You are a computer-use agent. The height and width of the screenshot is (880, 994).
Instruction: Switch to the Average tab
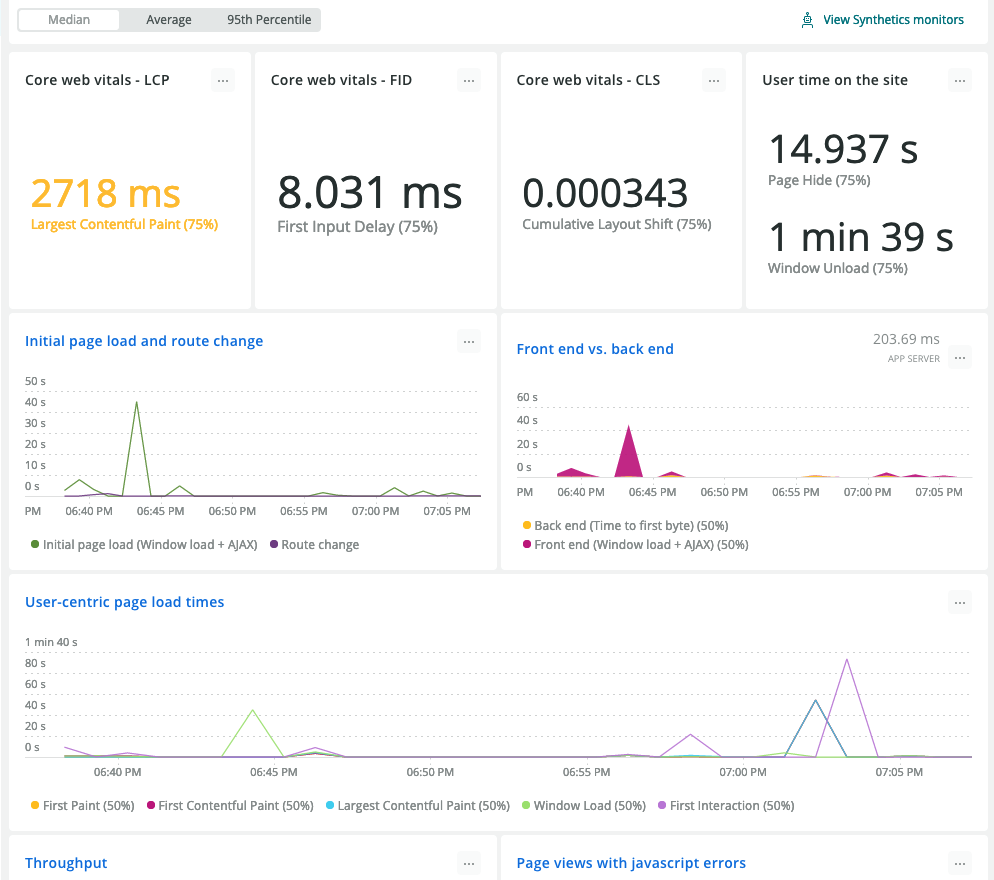click(169, 19)
